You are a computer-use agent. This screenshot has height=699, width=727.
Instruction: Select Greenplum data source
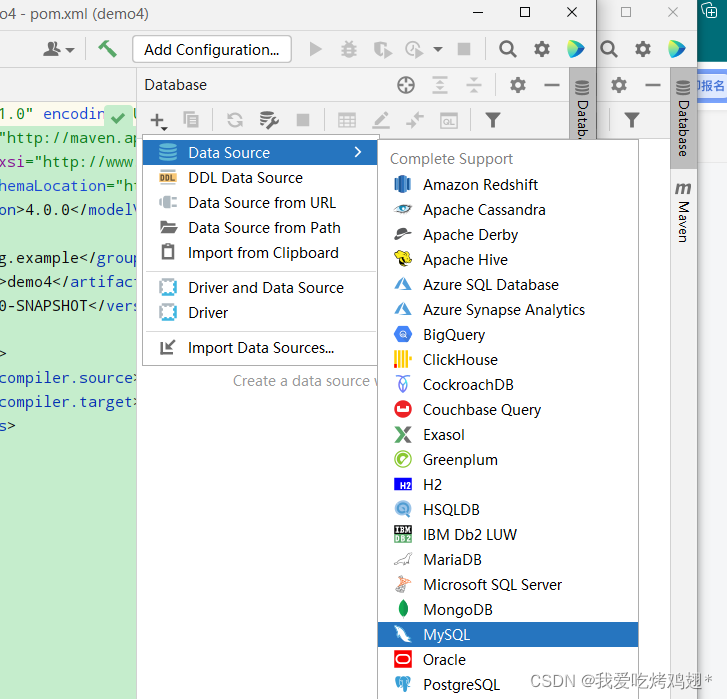click(x=508, y=460)
